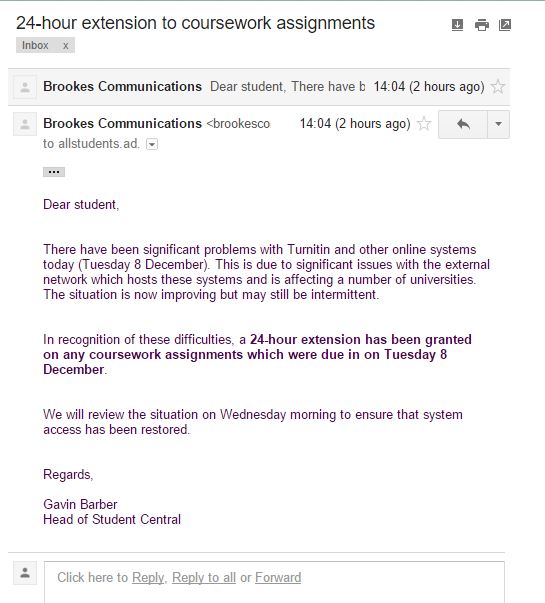Click the Reply to all link

click(x=204, y=578)
